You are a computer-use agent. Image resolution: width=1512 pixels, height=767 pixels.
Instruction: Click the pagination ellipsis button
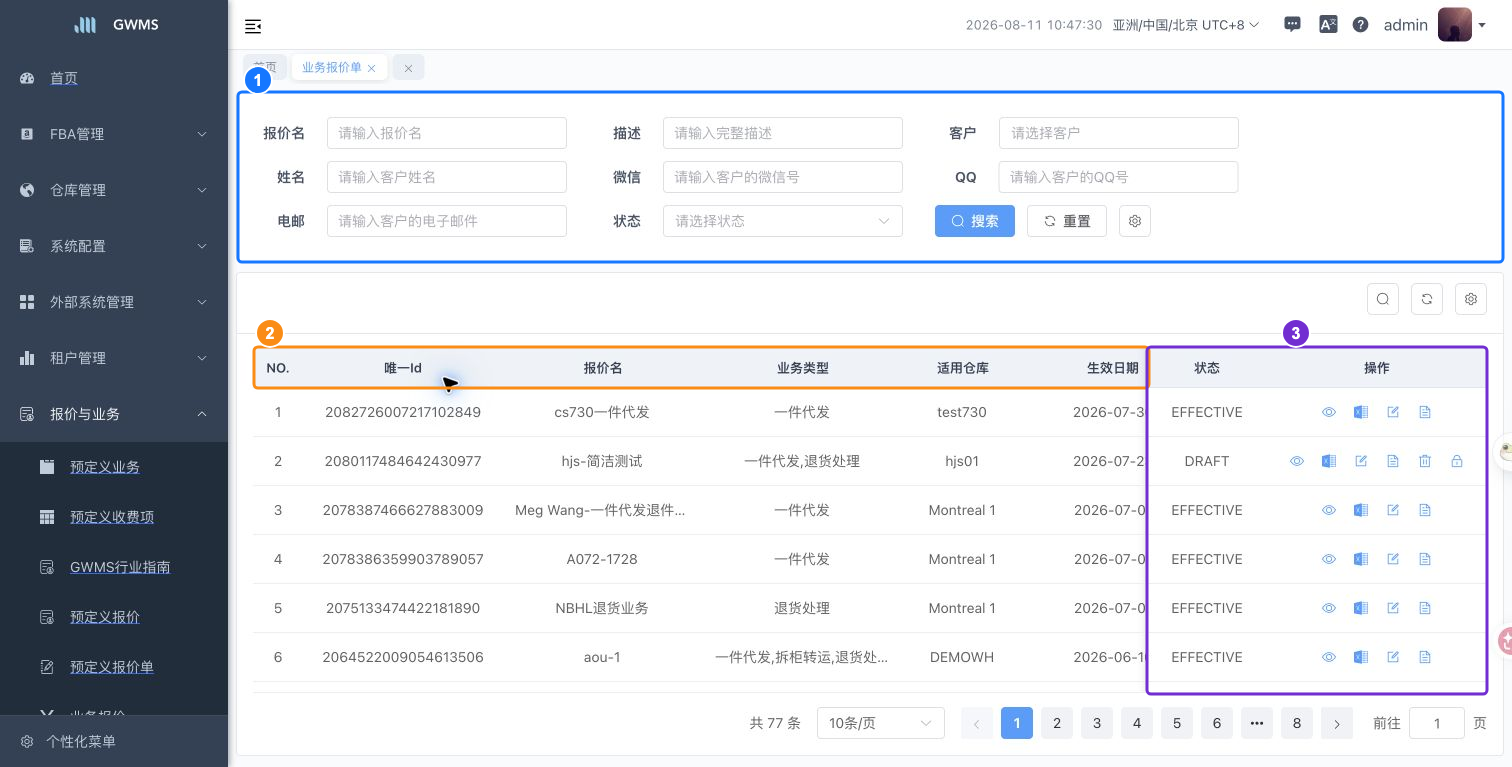click(x=1257, y=723)
